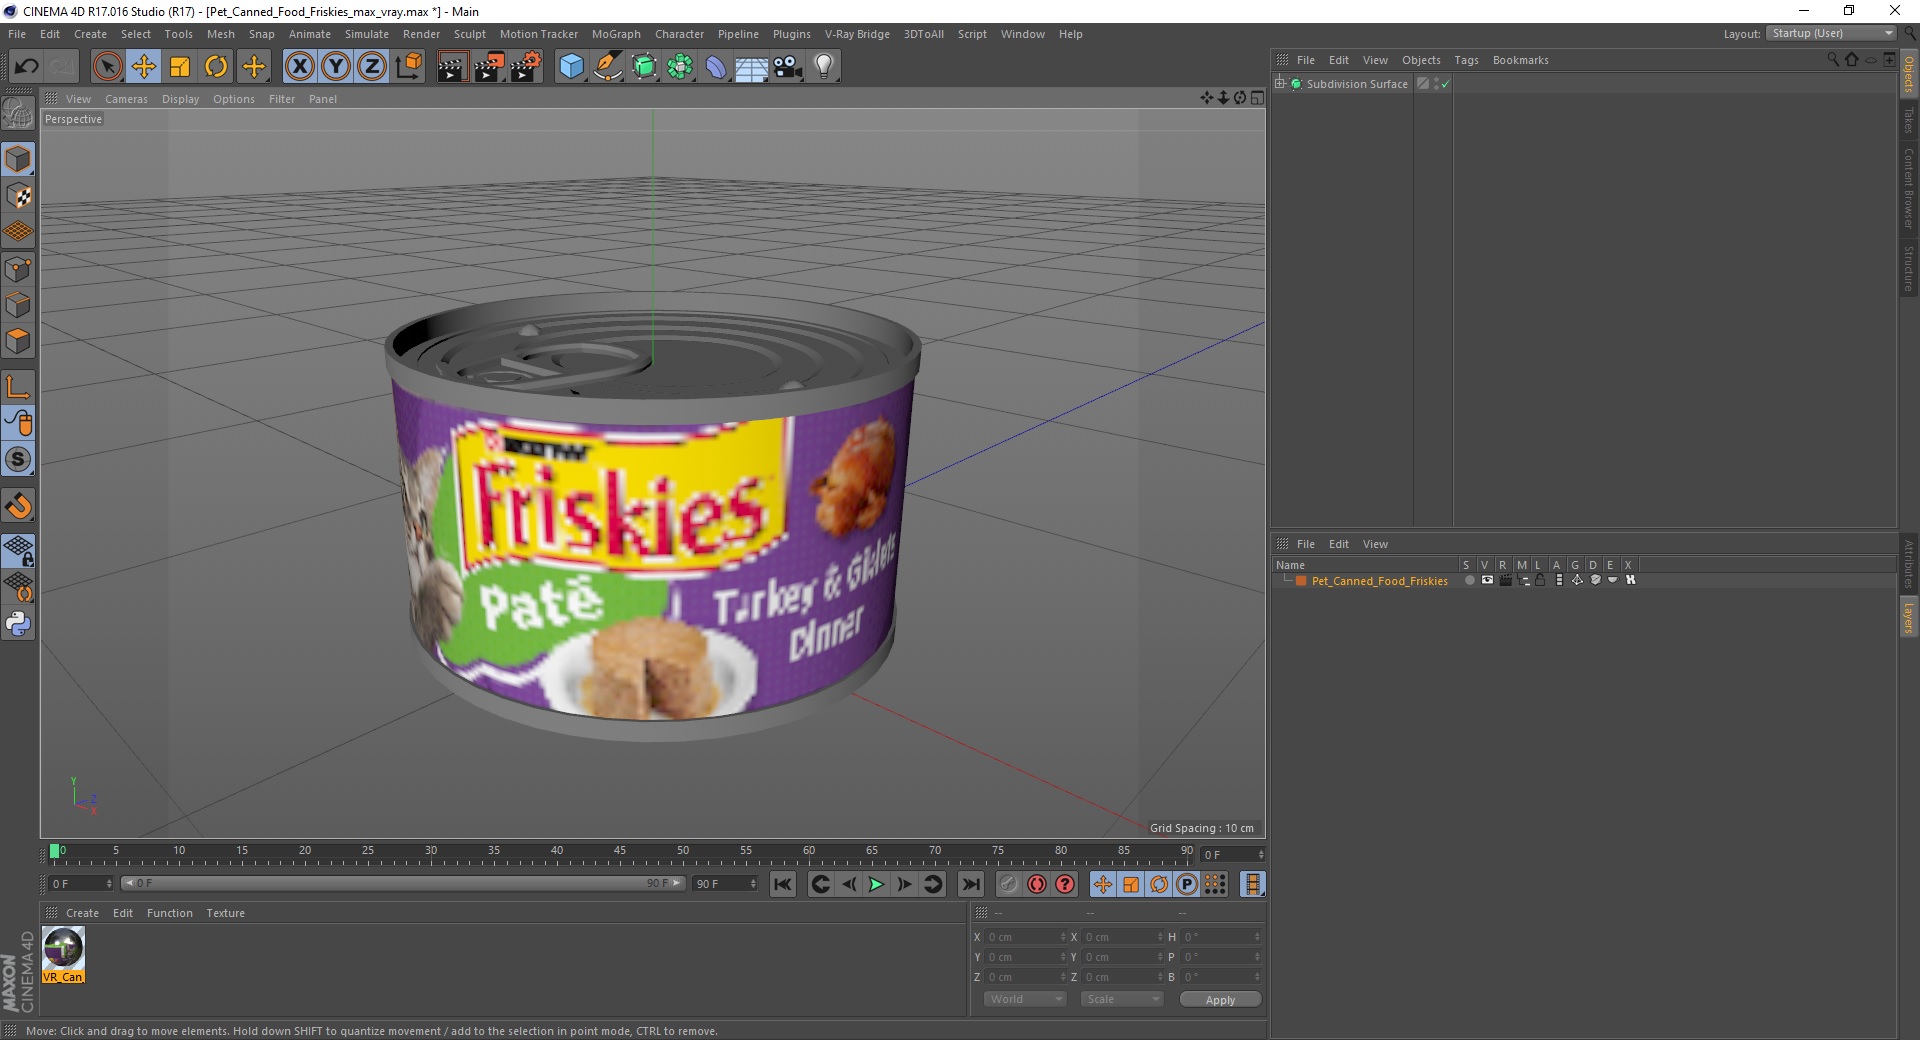Activate the Rotate tool

216,67
